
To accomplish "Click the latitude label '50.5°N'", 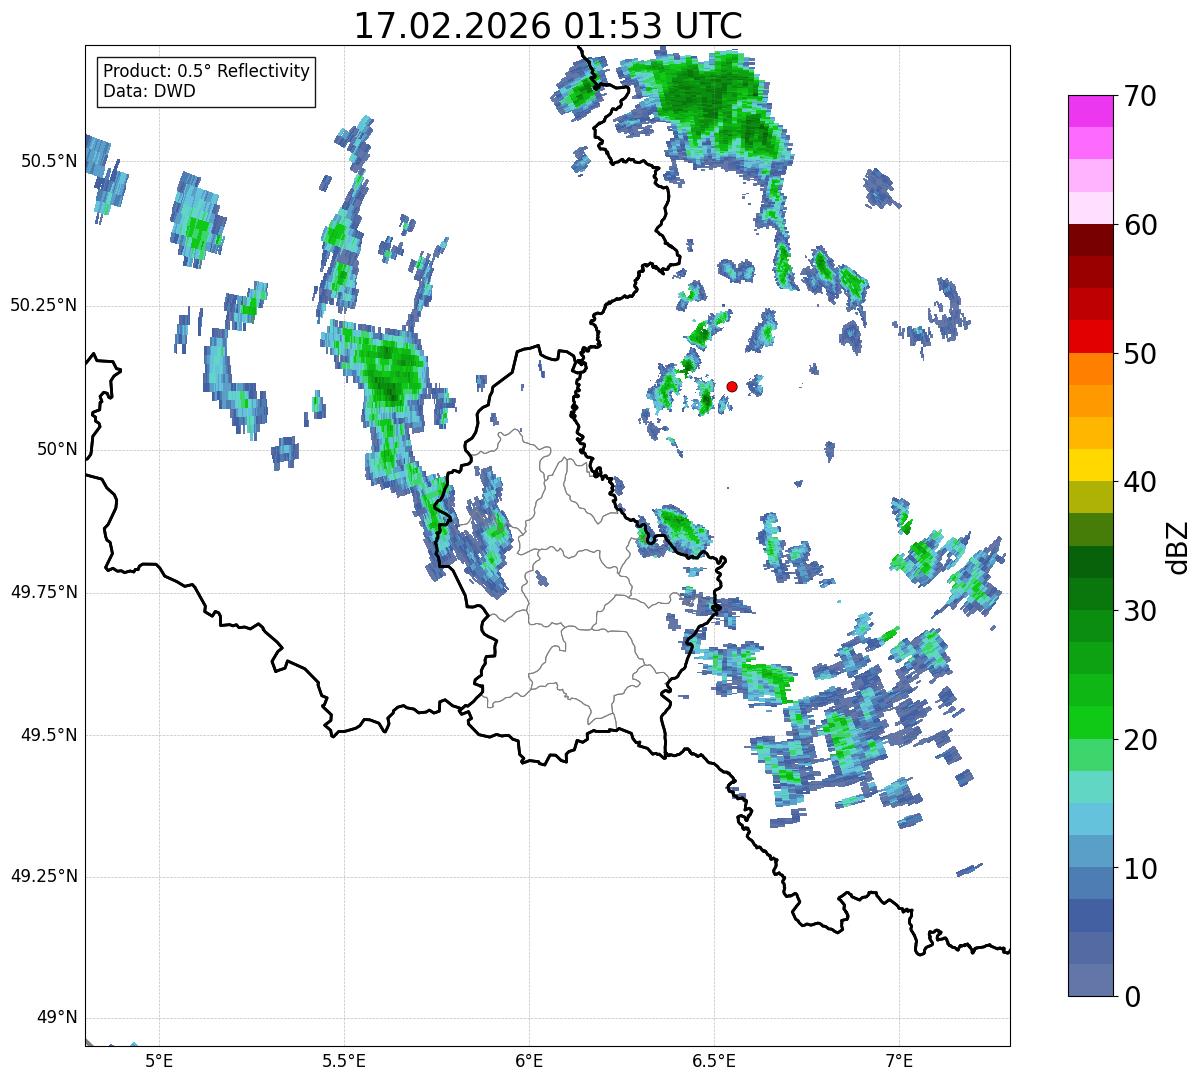I will pos(49,161).
